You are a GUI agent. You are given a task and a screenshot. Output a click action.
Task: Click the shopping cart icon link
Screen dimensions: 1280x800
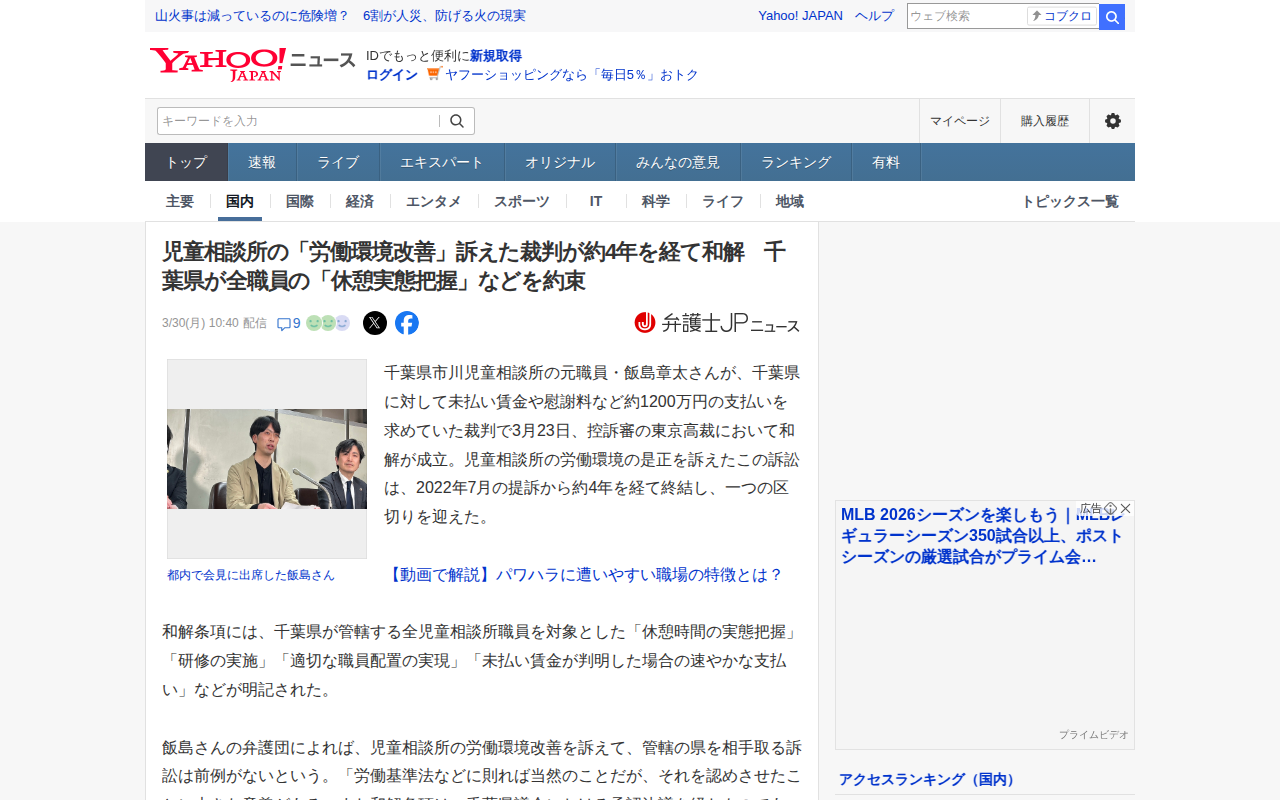433,74
